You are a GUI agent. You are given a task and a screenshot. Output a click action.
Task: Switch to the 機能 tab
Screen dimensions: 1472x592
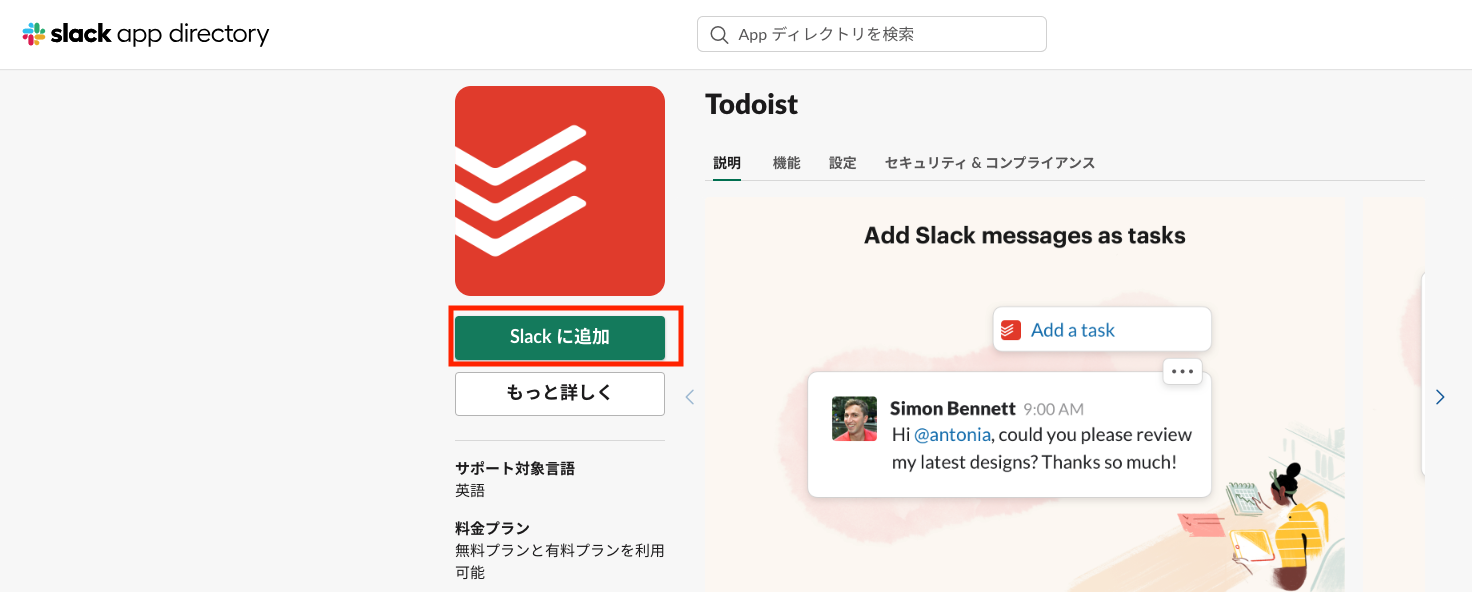point(786,162)
